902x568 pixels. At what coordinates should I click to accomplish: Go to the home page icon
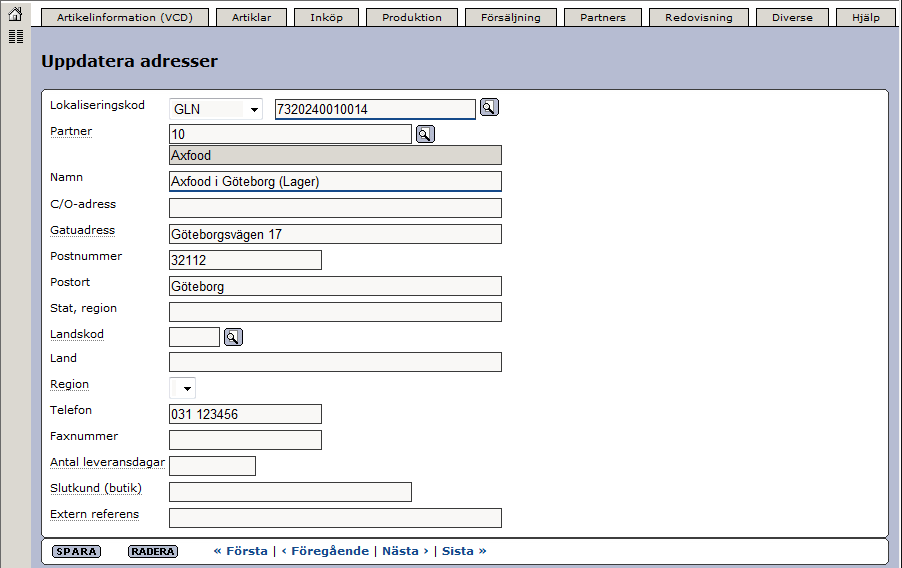[16, 14]
